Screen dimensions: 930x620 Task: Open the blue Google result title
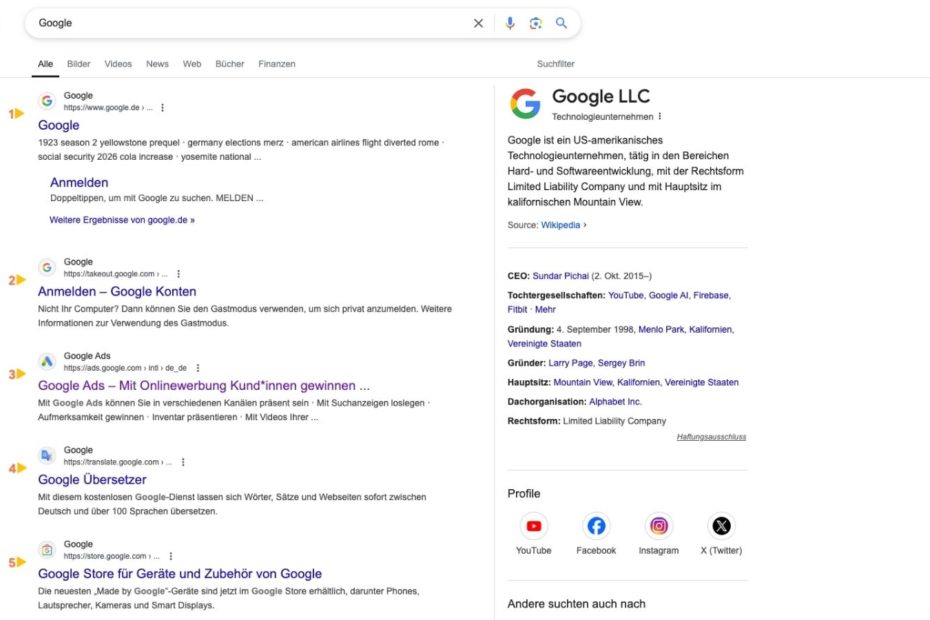click(x=59, y=125)
